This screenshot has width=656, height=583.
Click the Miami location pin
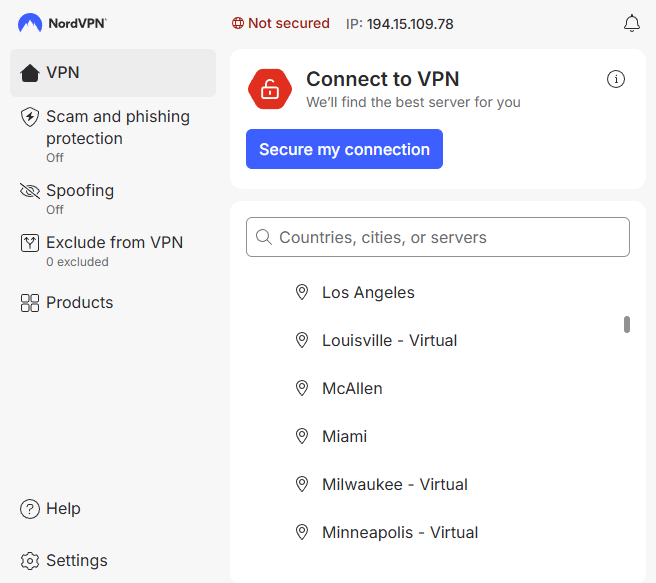coord(302,436)
